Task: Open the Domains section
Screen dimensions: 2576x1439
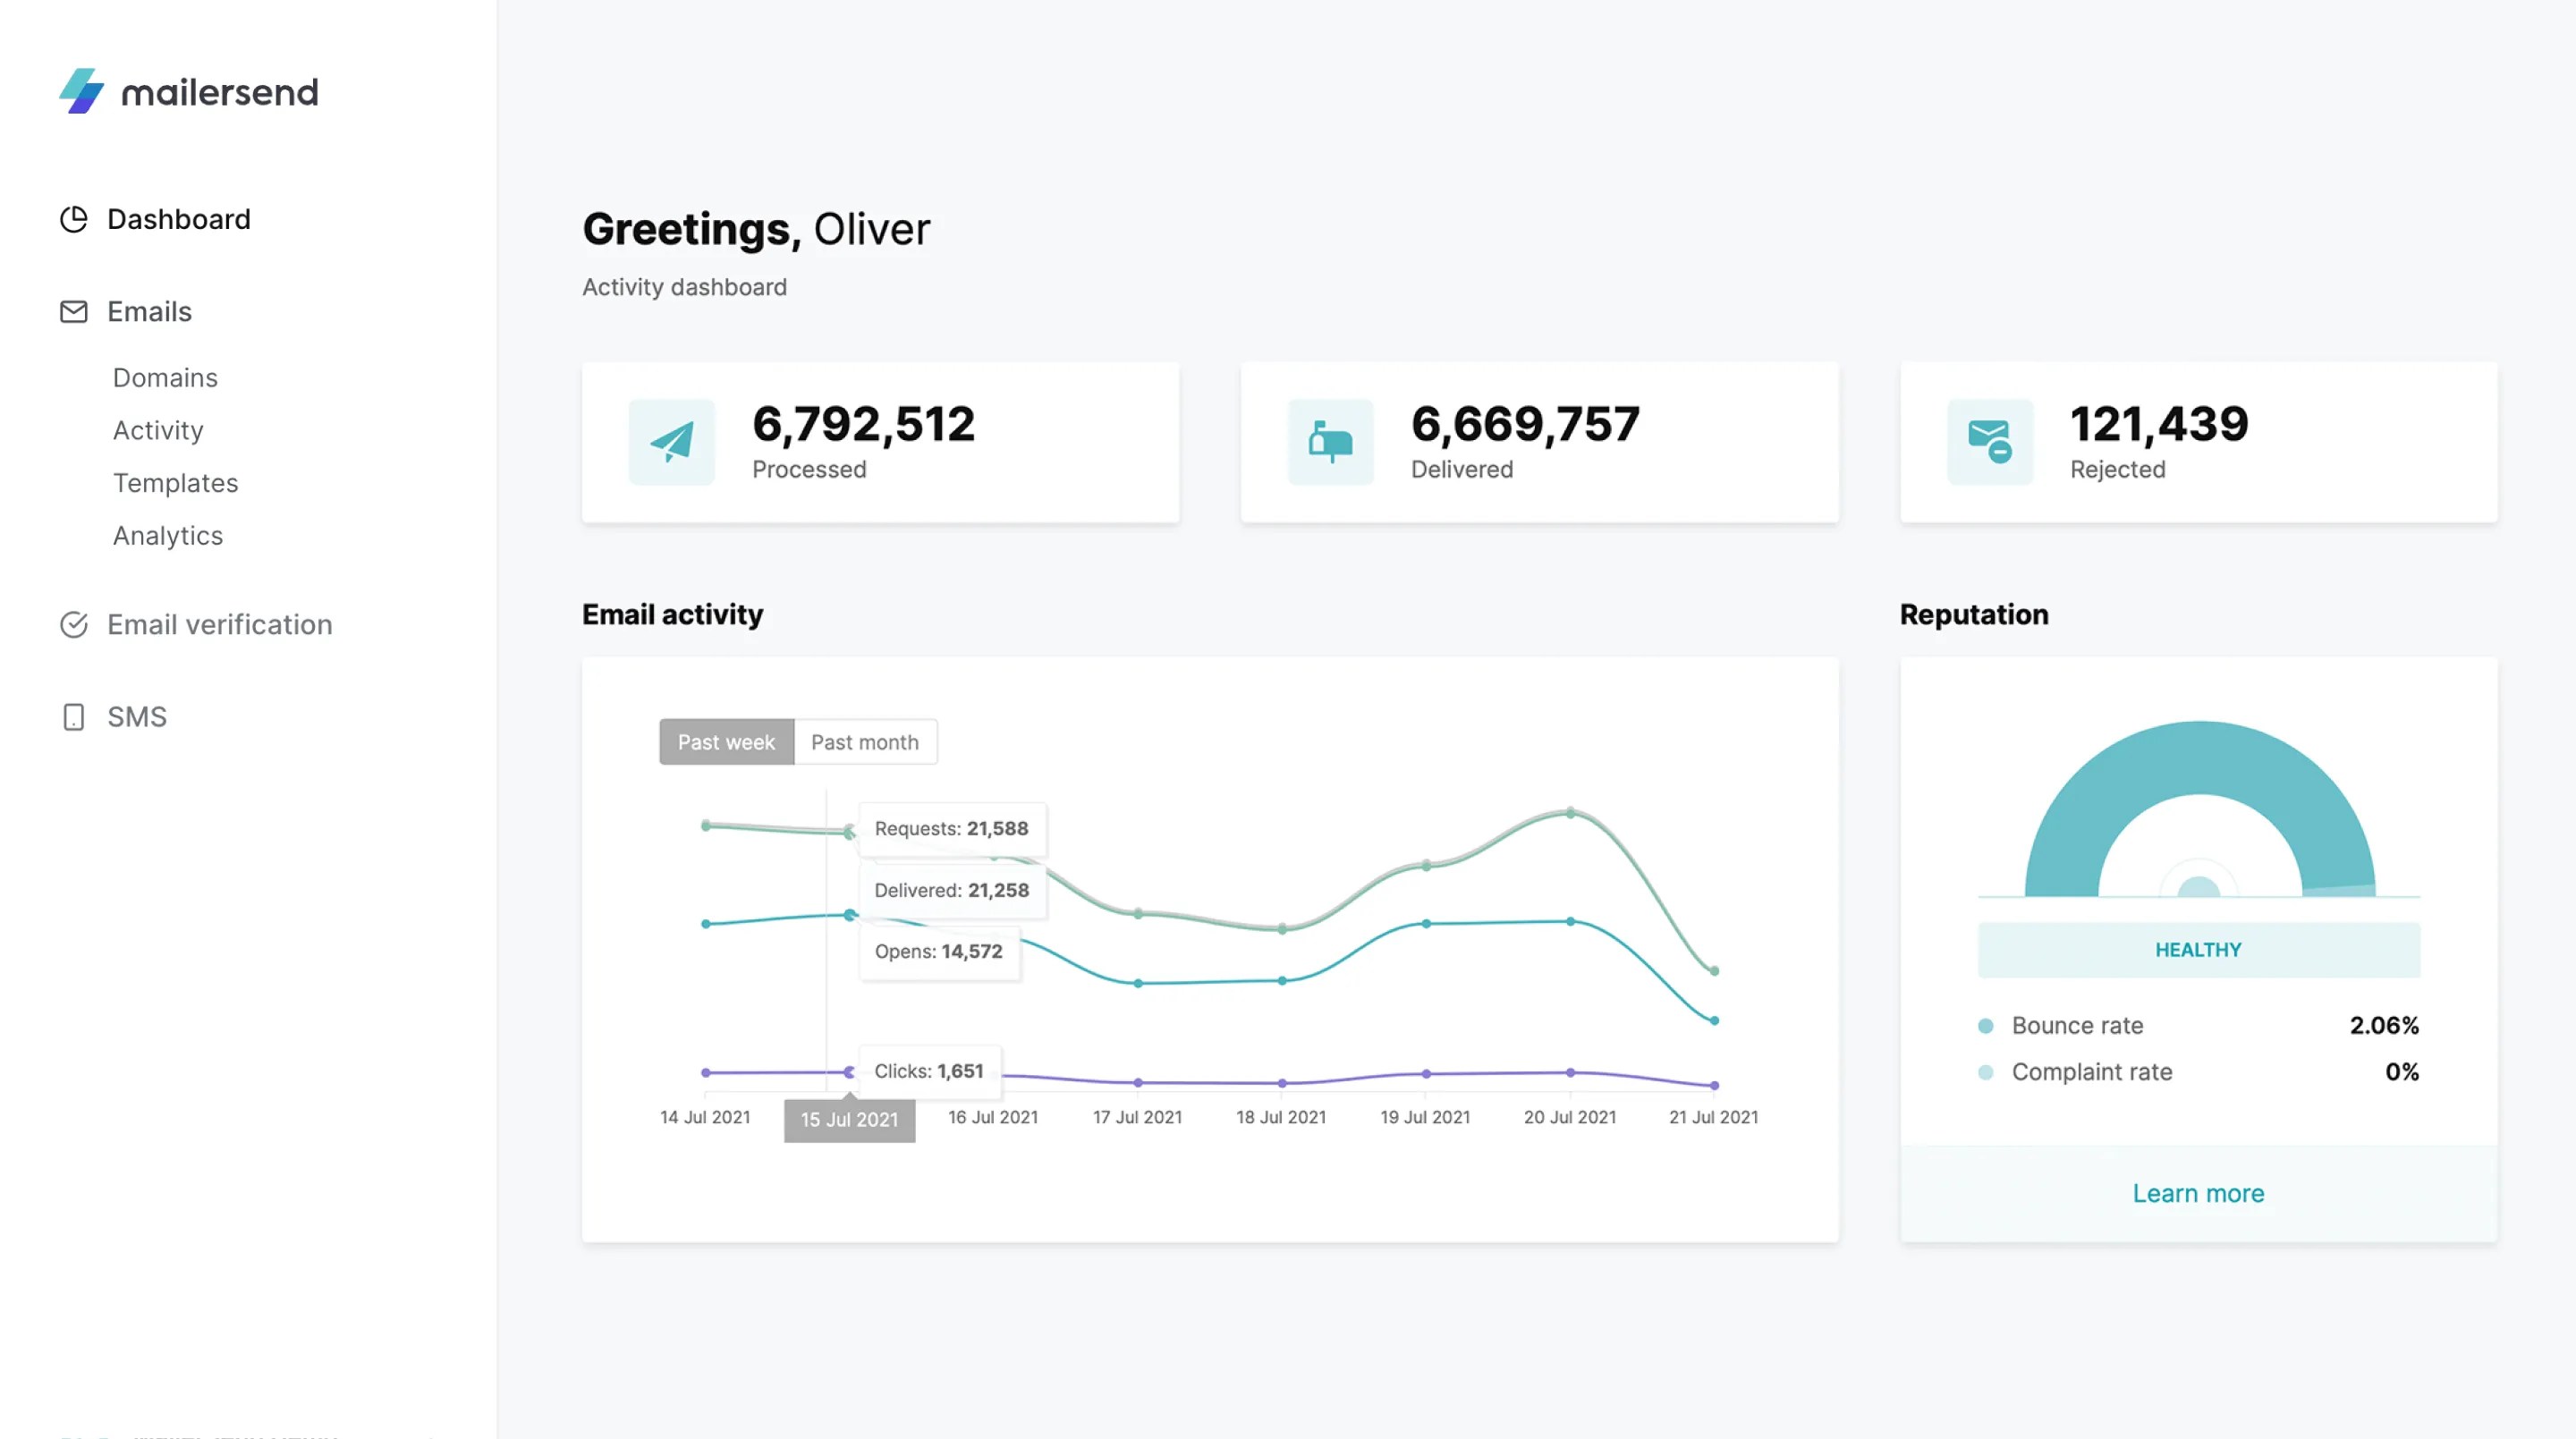Action: [x=165, y=377]
